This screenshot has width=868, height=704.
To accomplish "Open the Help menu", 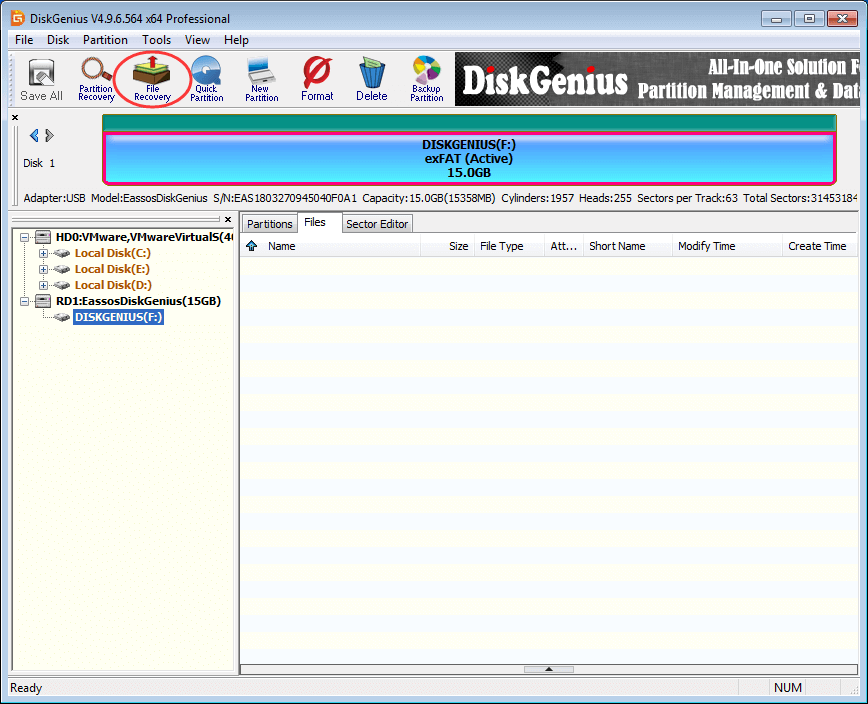I will 236,40.
